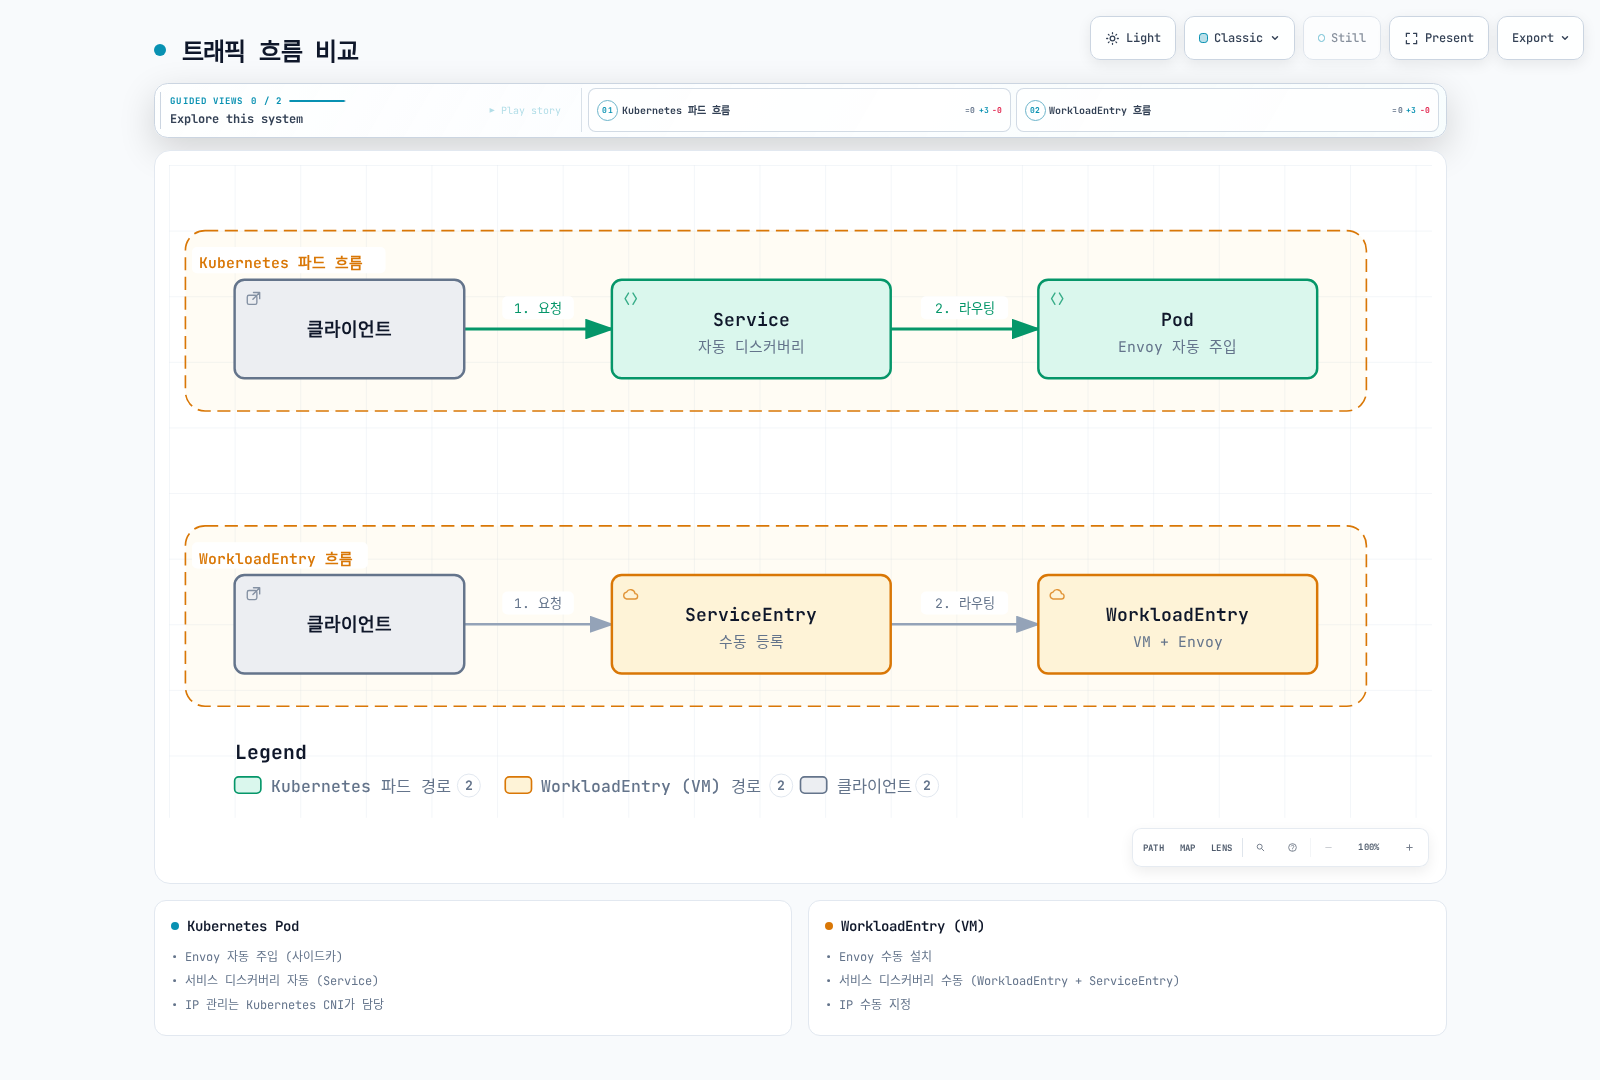Image resolution: width=1600 pixels, height=1080 pixels.
Task: Click the '2. 라우팅' edge label in Kubernetes flow
Action: (x=965, y=308)
